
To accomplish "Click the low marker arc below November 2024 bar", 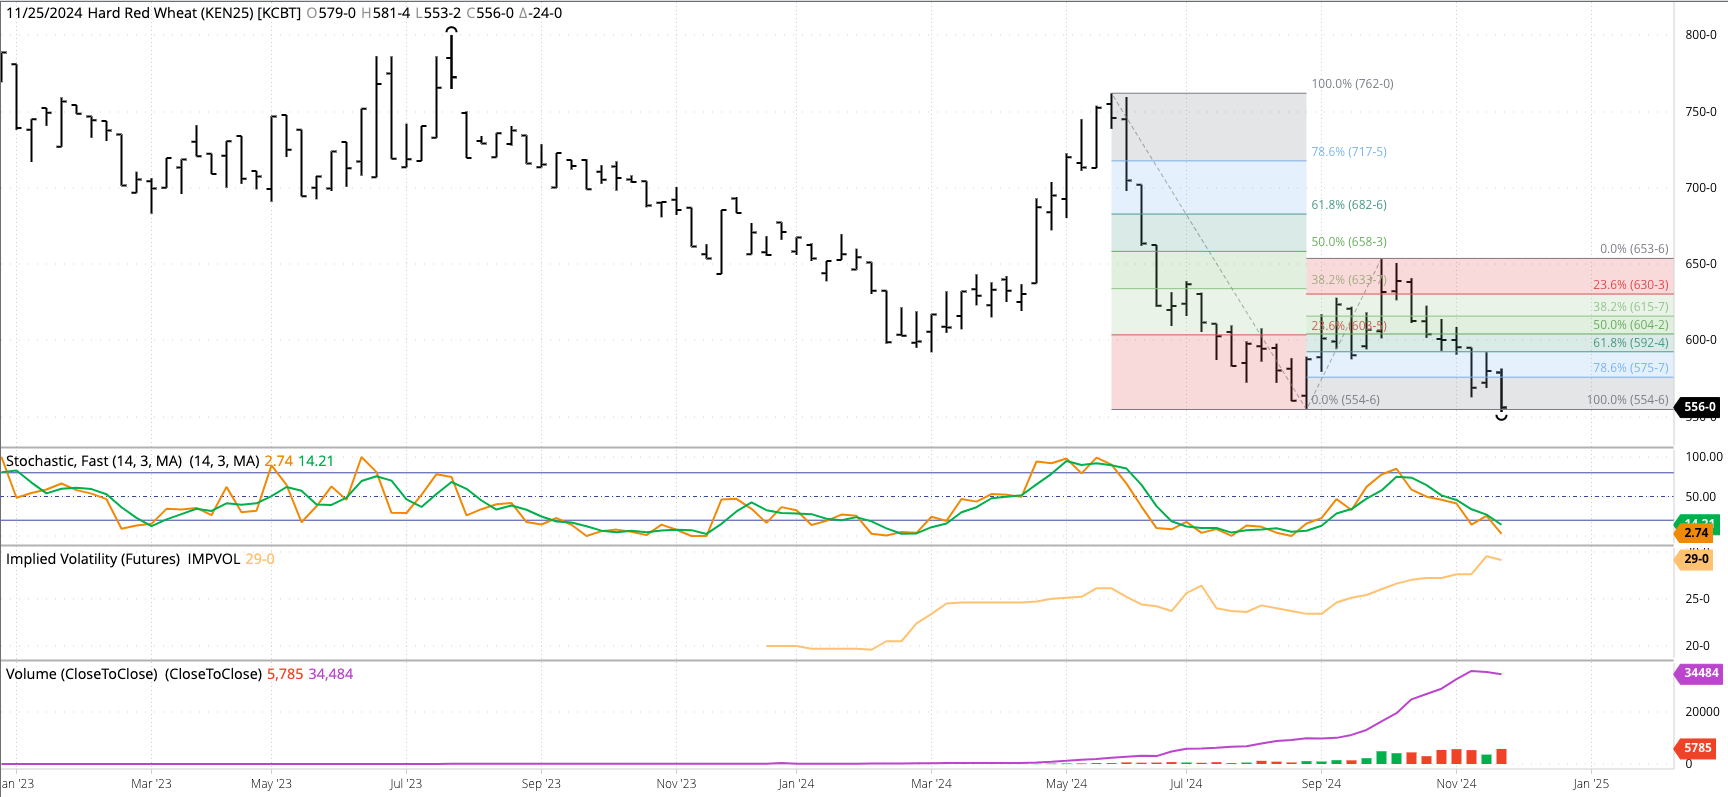I will pos(1501,416).
